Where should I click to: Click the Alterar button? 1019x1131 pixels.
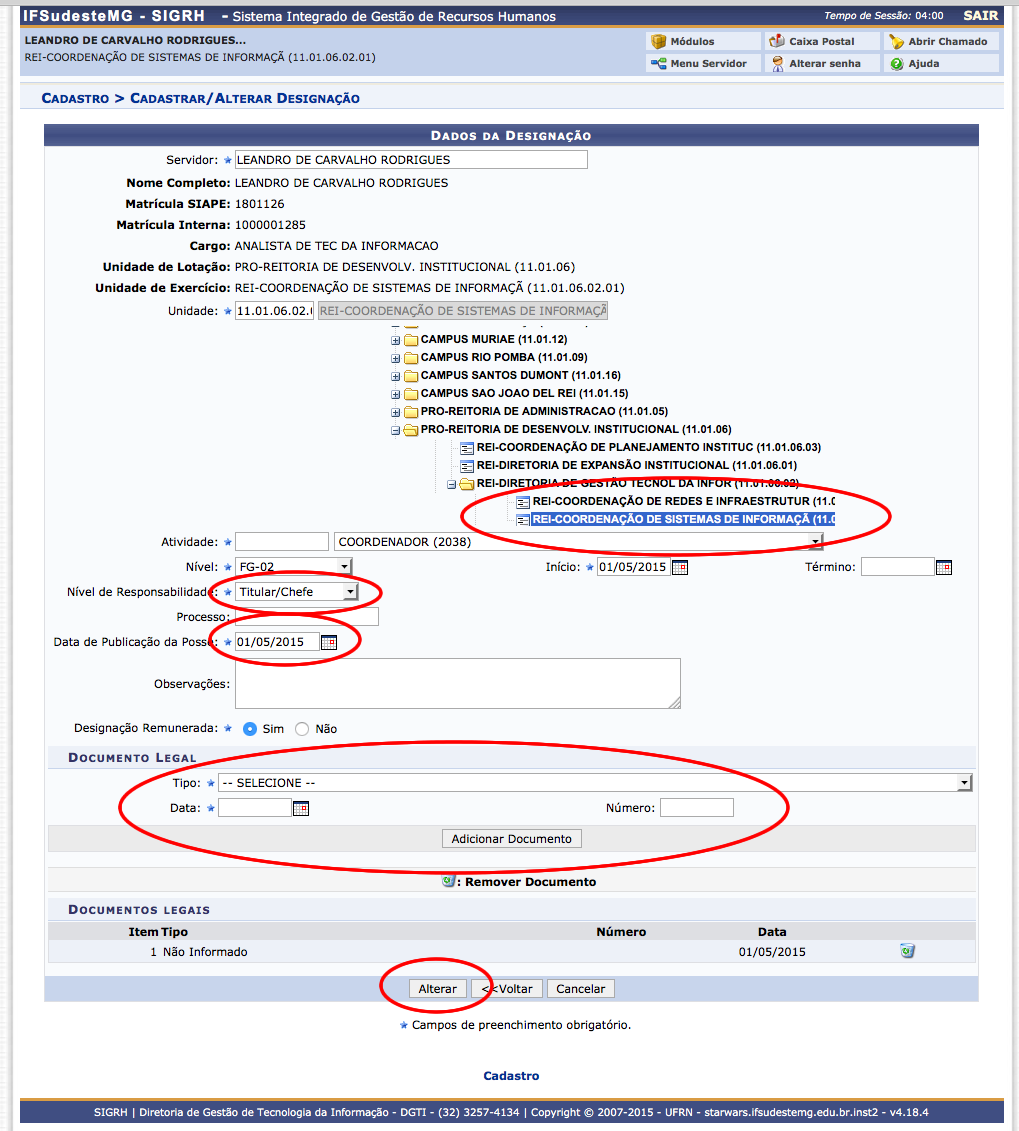437,988
